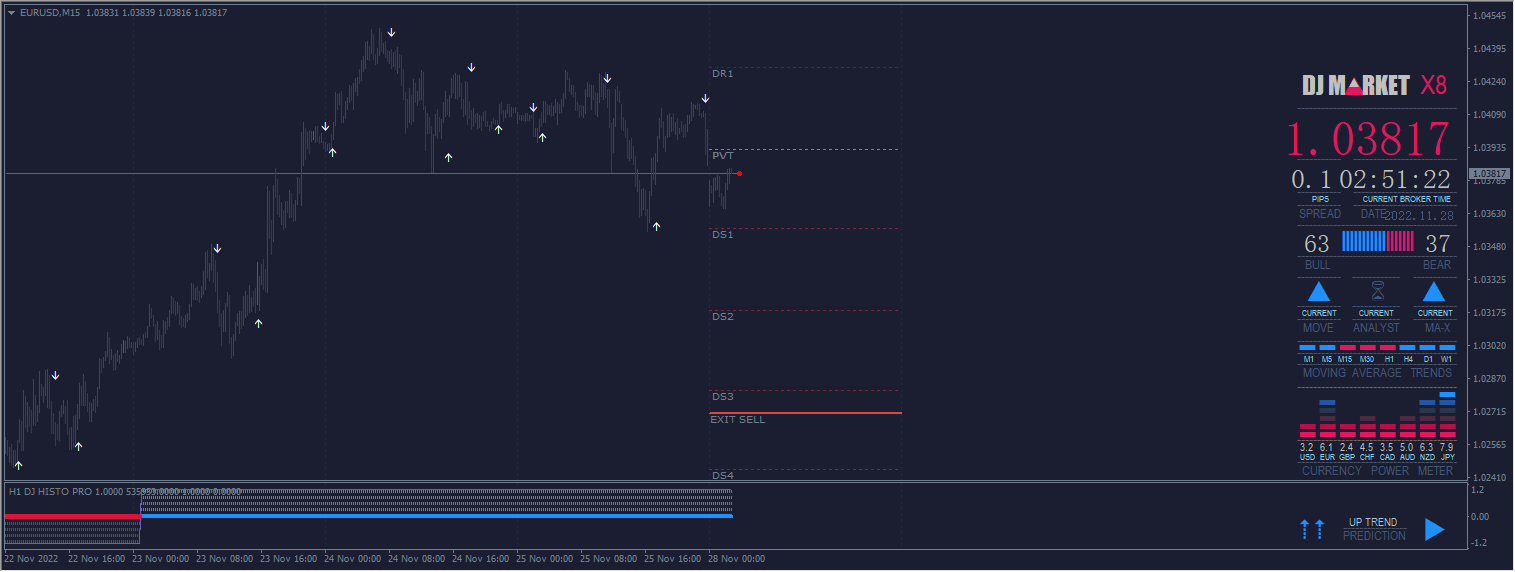The image size is (1515, 572).
Task: Click the X8 text in the logo
Action: tap(1434, 85)
